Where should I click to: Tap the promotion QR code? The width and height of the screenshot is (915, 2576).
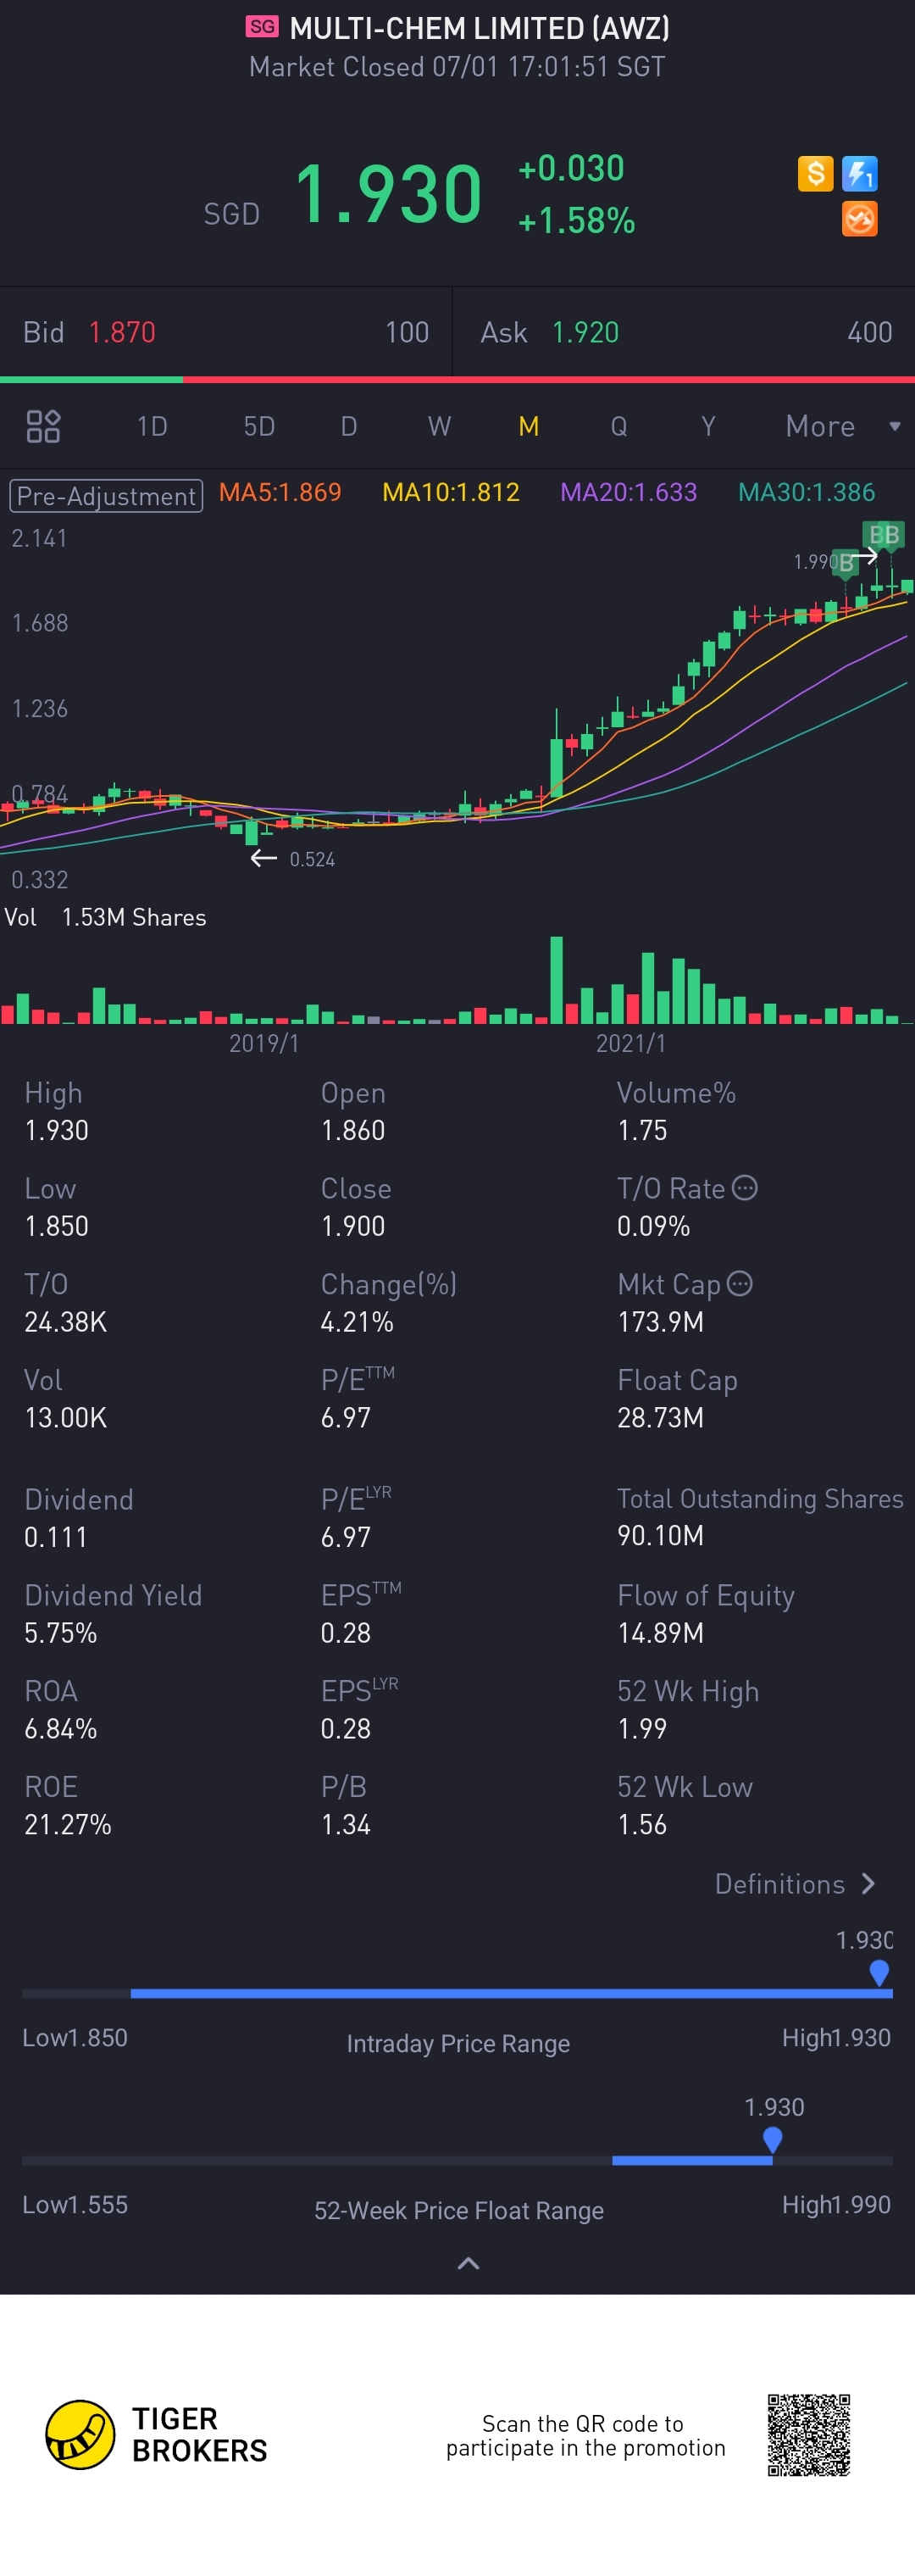pos(808,2434)
